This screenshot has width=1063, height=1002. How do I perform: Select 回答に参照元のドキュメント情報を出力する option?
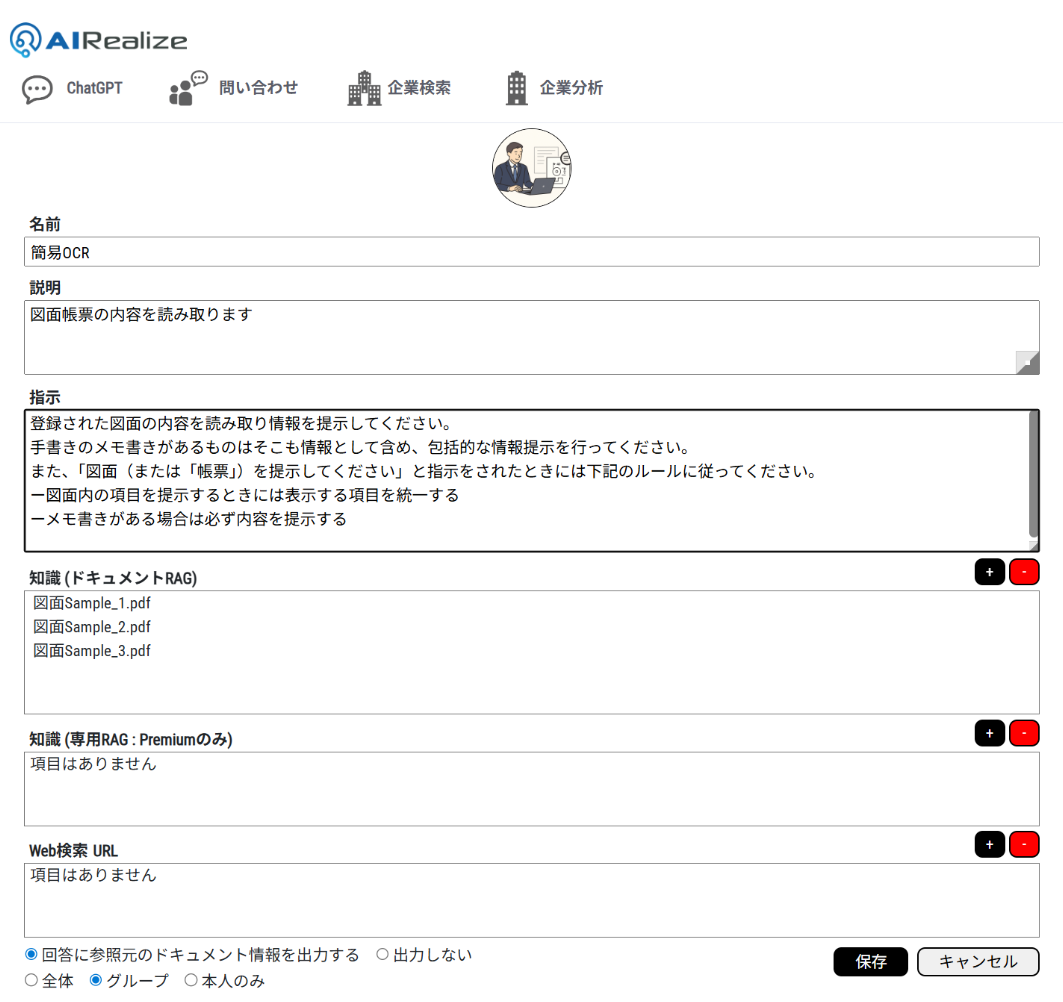point(31,955)
